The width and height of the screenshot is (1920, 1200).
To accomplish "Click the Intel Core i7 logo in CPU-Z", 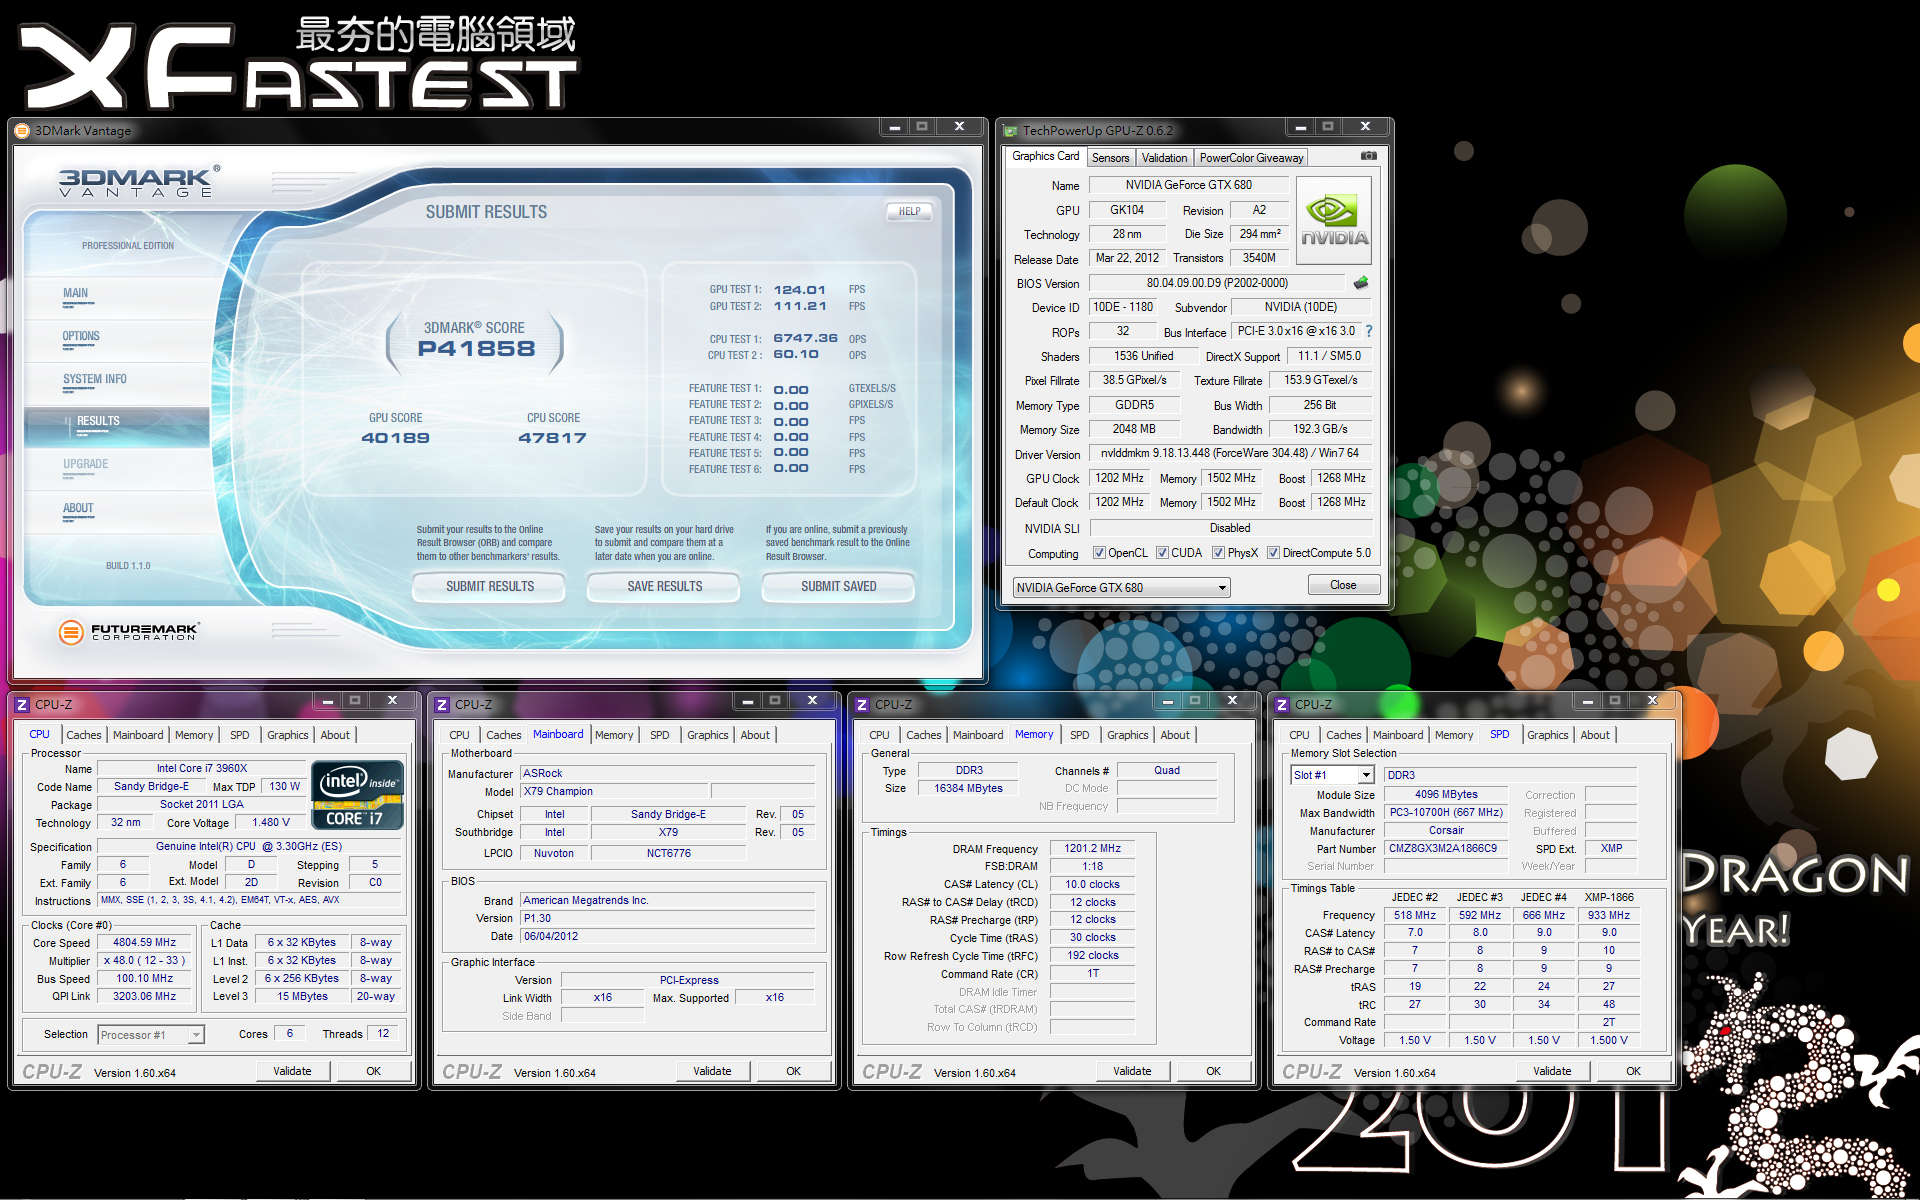I will 358,795.
